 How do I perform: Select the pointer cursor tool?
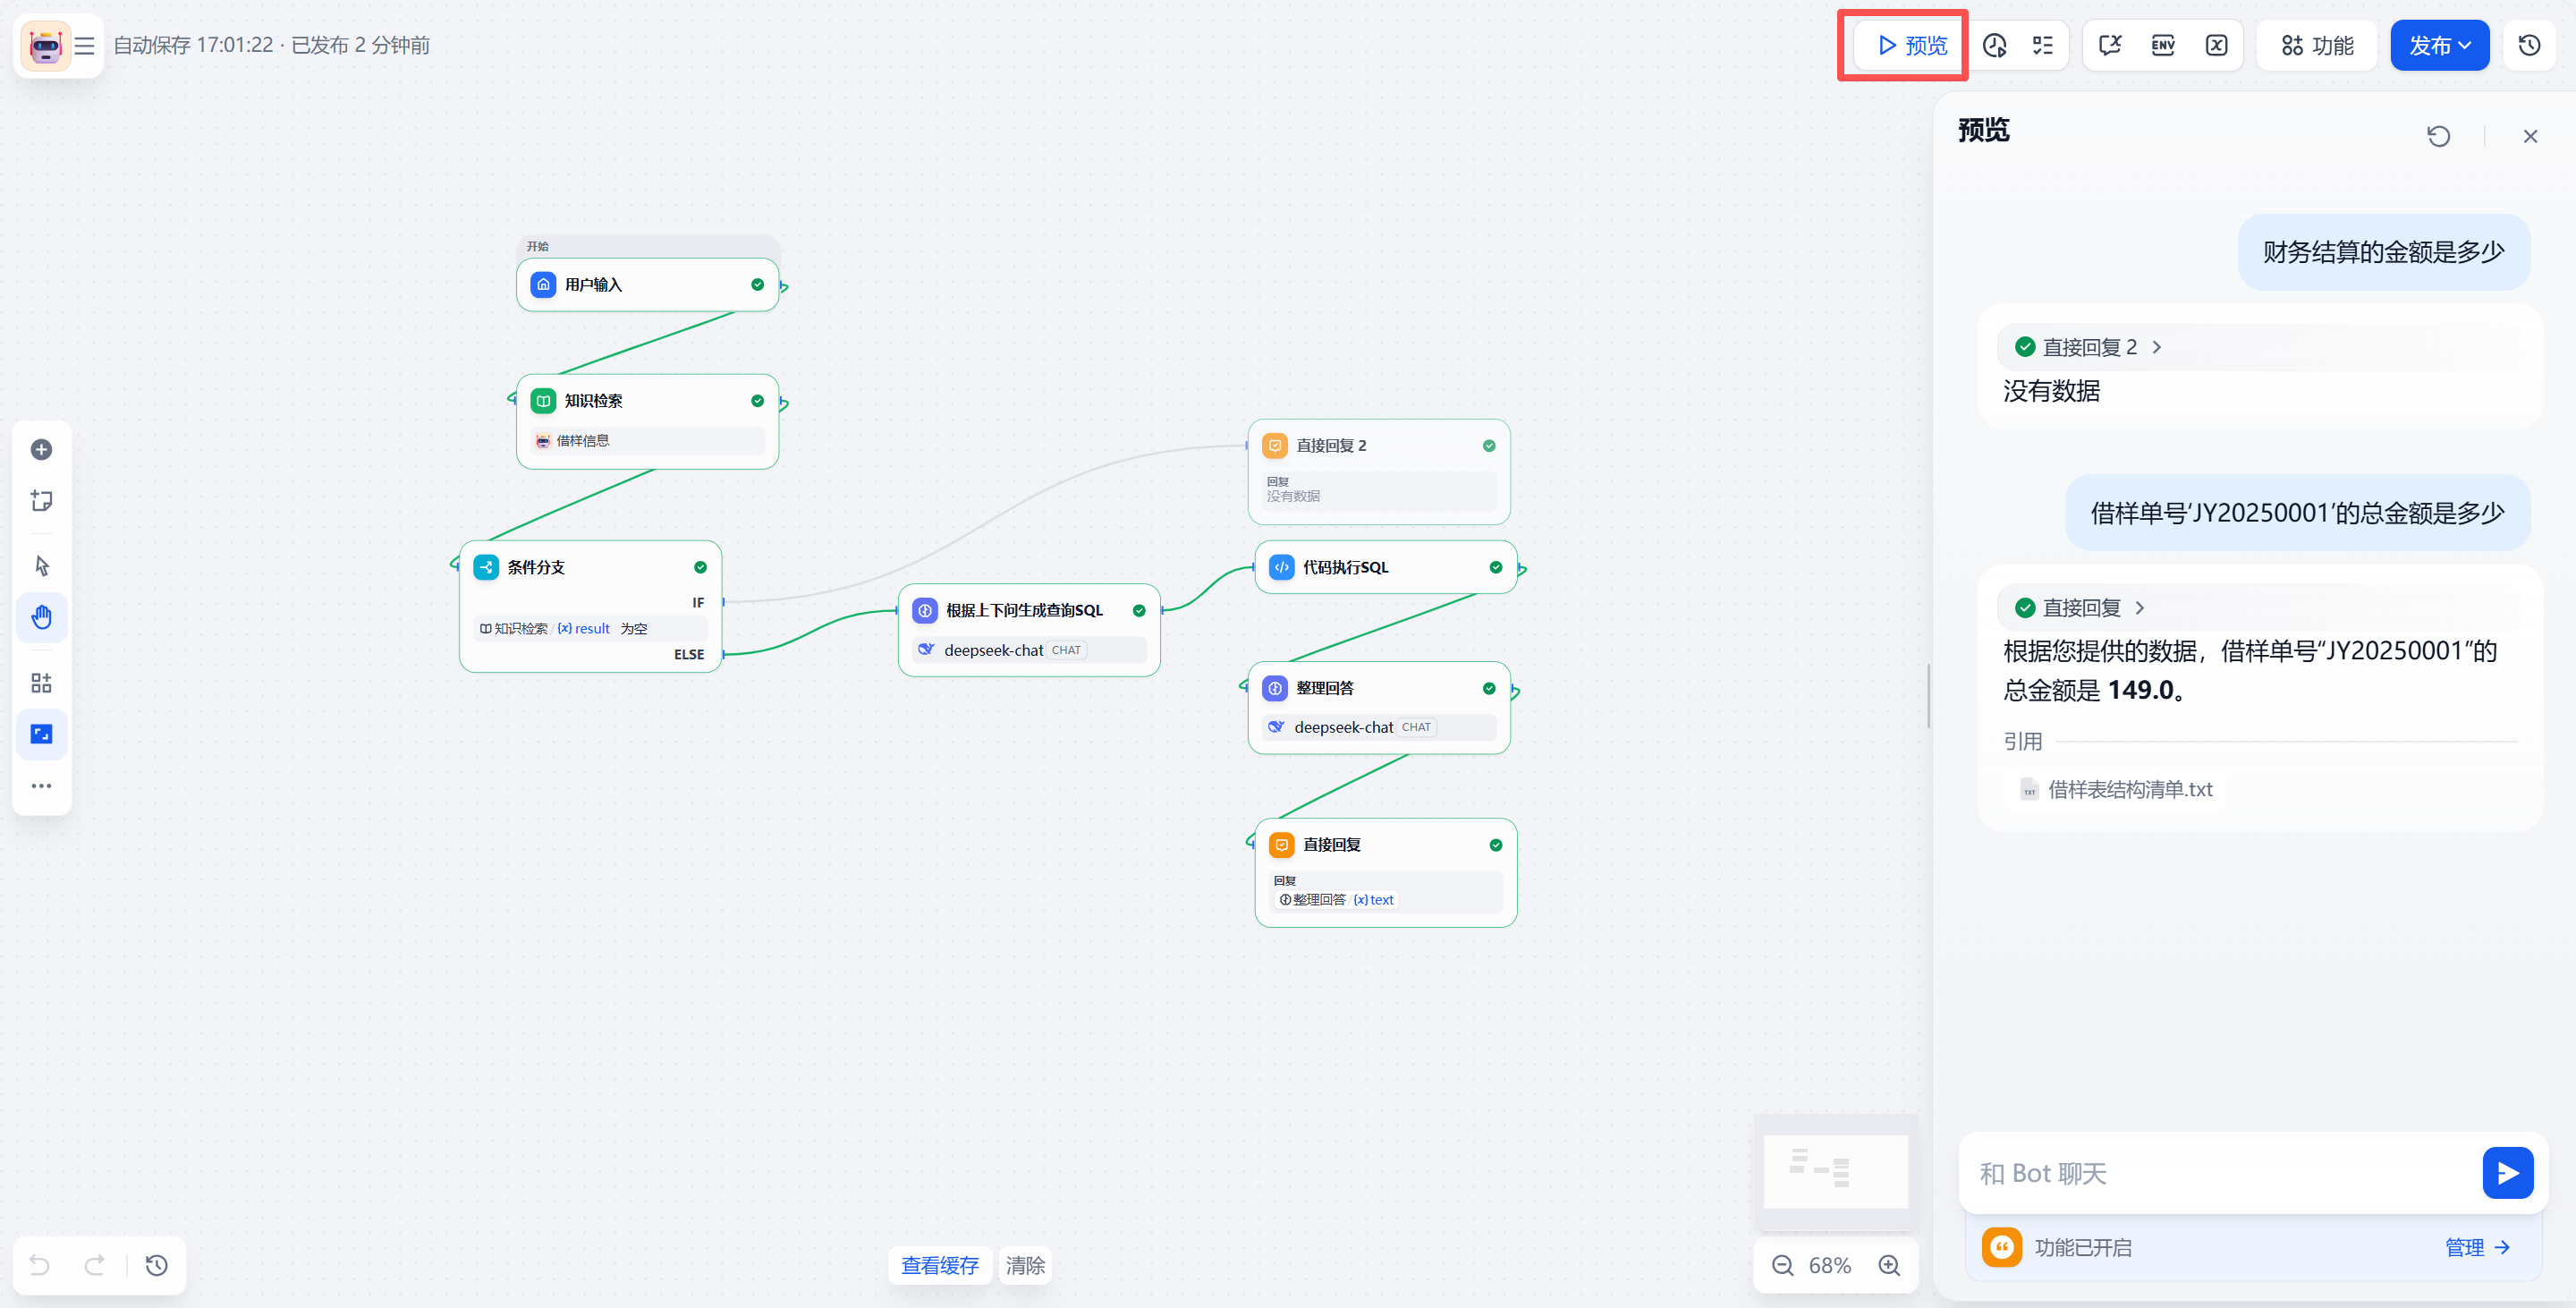pyautogui.click(x=41, y=566)
